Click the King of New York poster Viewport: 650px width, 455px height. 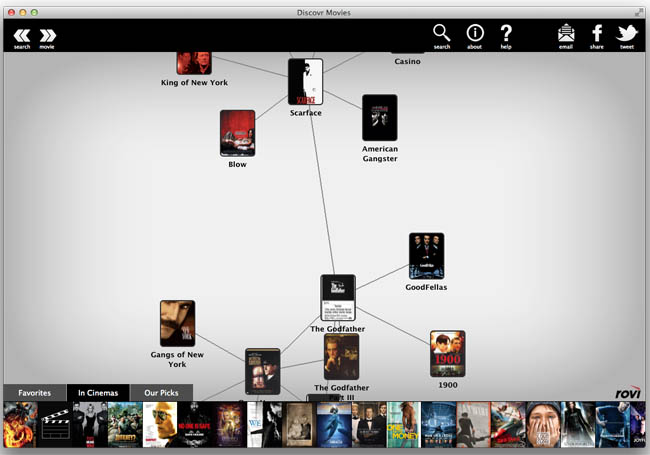pos(194,61)
